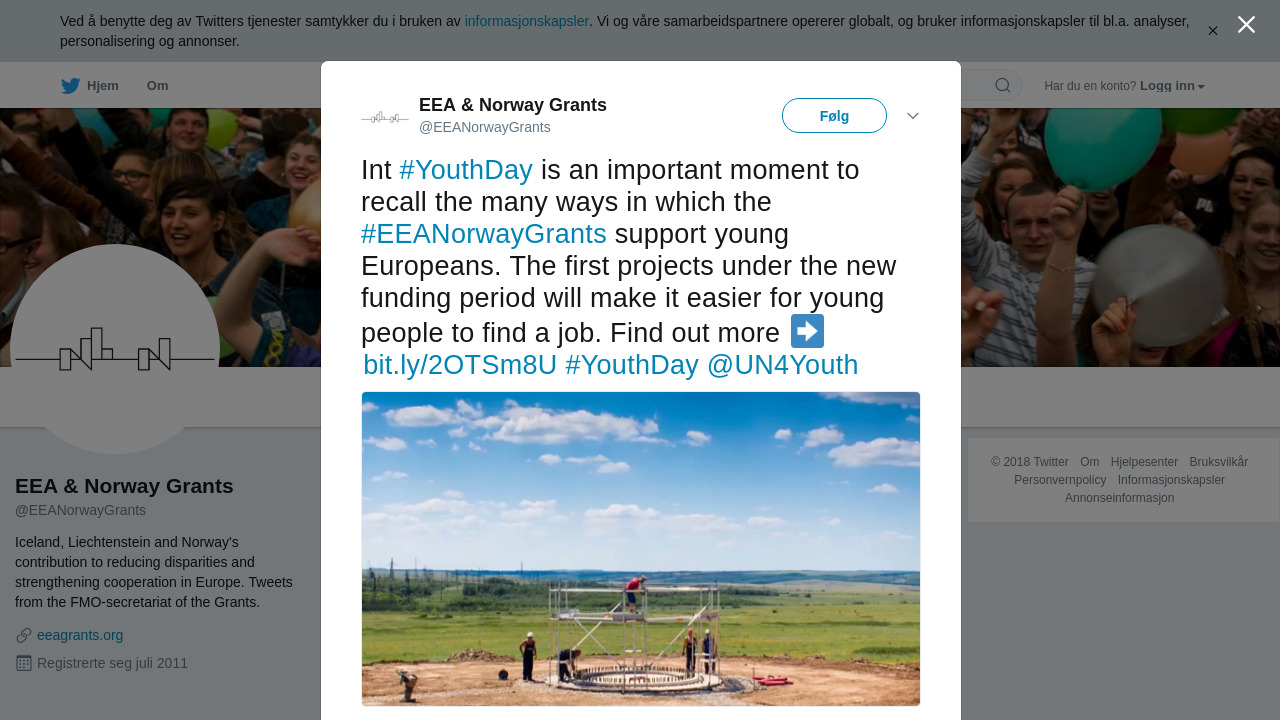Close the tweet overlay with X
This screenshot has height=720, width=1280.
point(1246,25)
